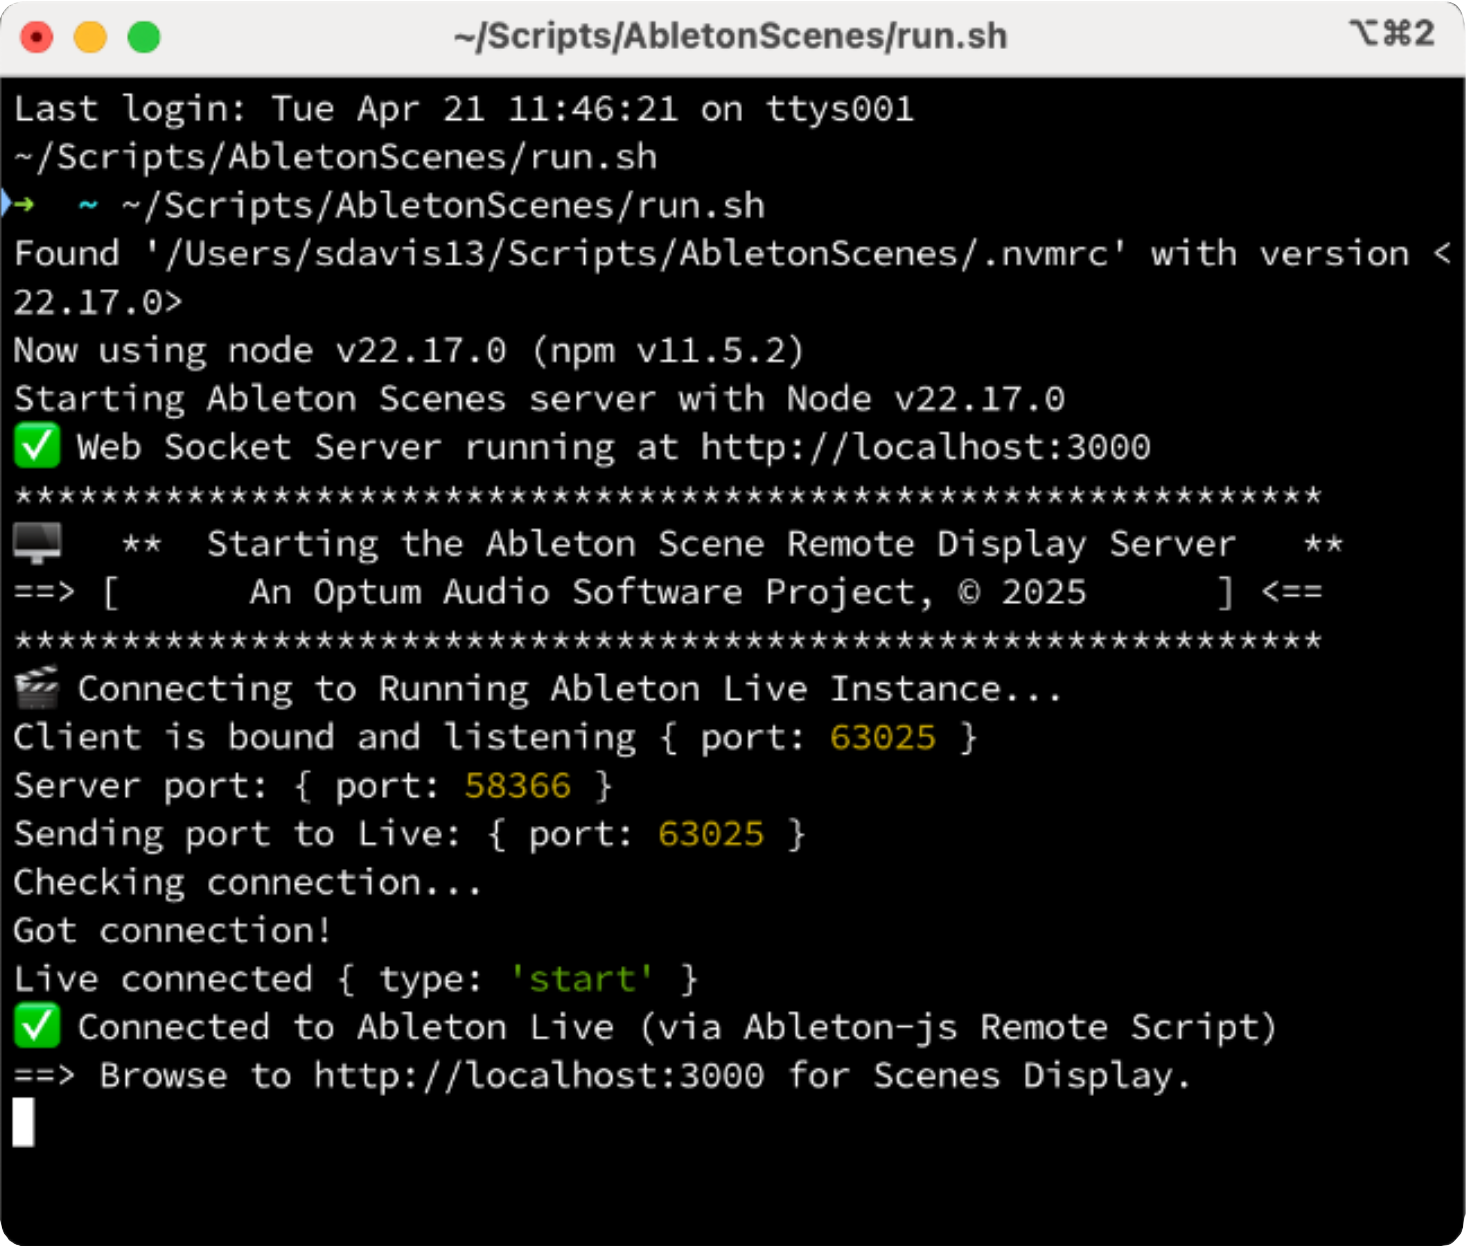
Task: Click the http://localhost:3000 link in Browse line
Action: tap(539, 1075)
